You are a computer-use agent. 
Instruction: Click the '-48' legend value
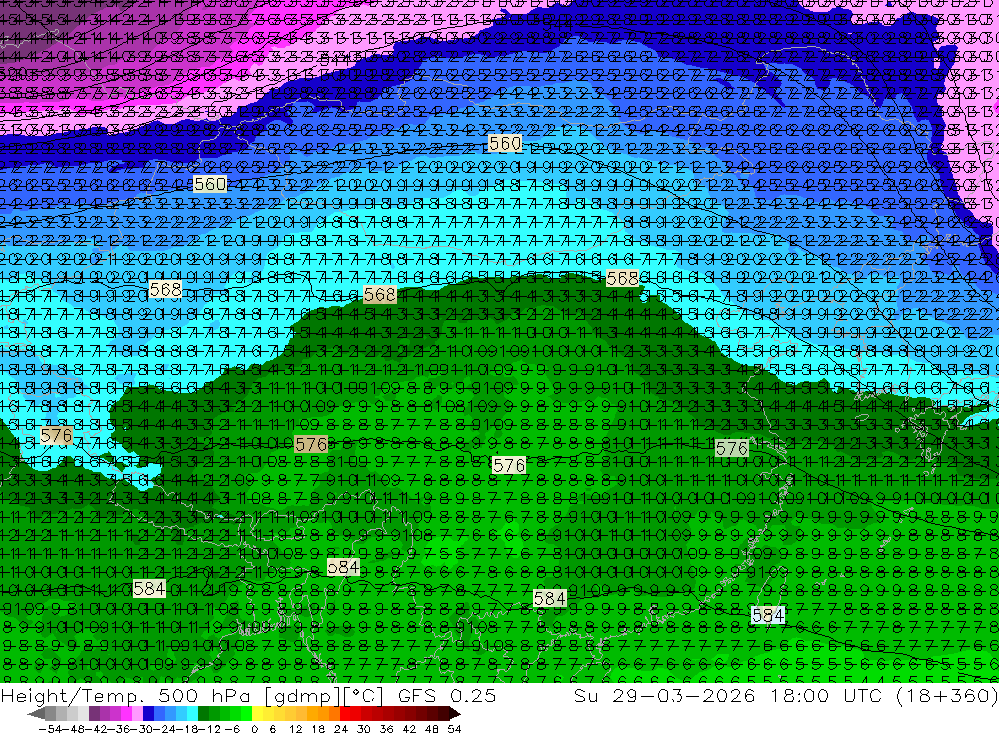click(74, 729)
